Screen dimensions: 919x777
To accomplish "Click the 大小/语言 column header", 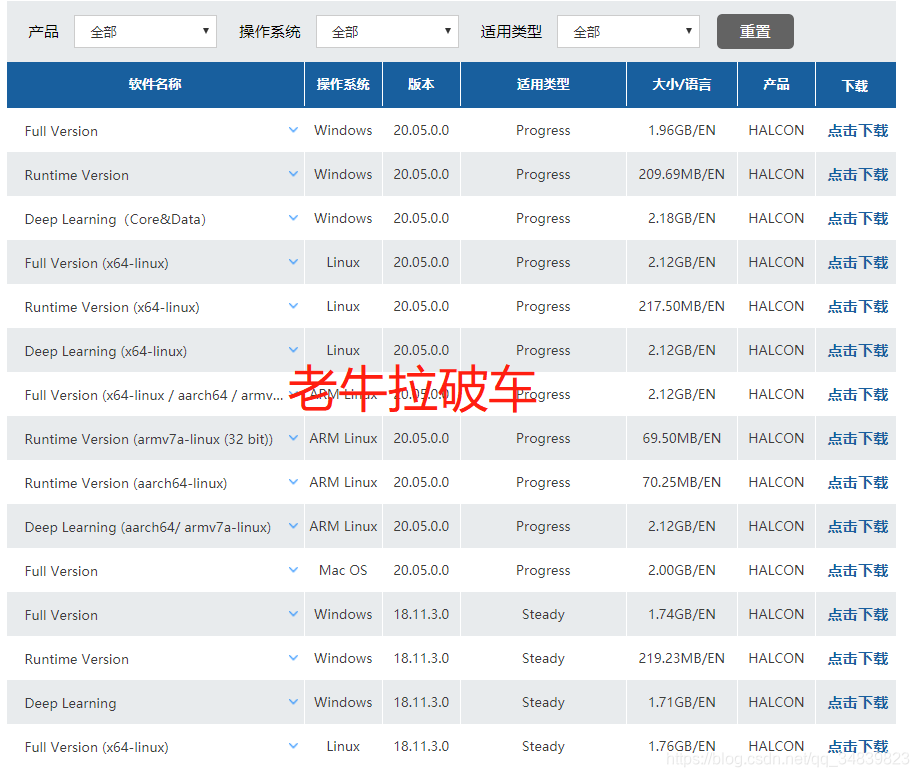I will (682, 84).
